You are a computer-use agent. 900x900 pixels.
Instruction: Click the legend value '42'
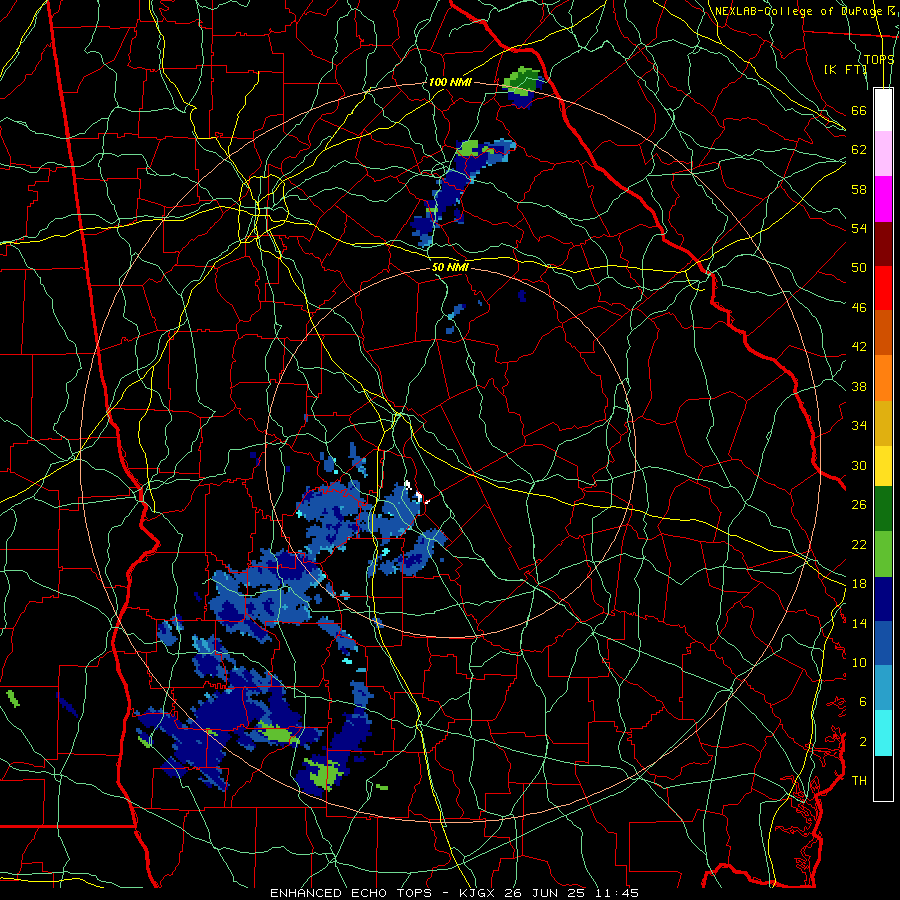coord(859,346)
